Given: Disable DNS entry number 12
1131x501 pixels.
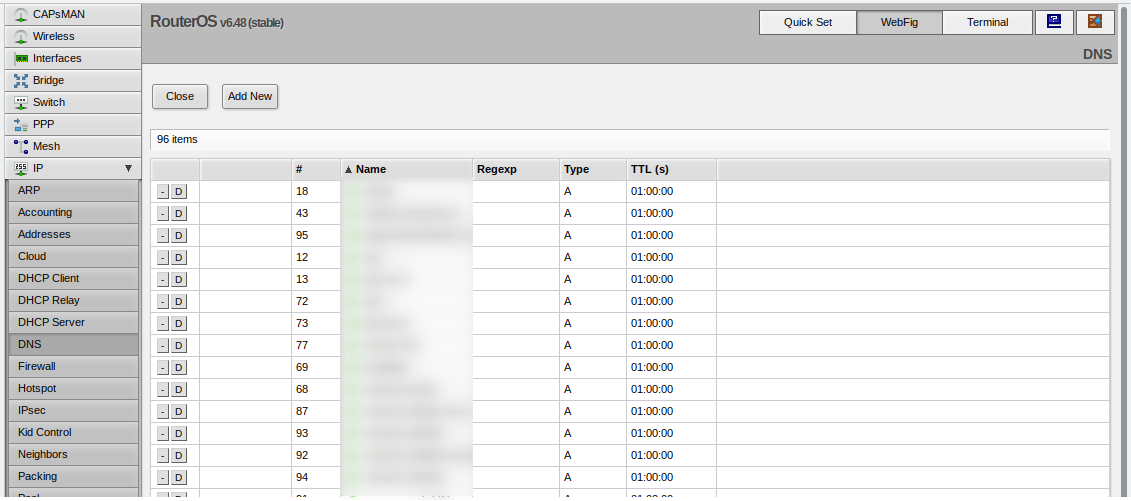Looking at the screenshot, I should pyautogui.click(x=179, y=258).
